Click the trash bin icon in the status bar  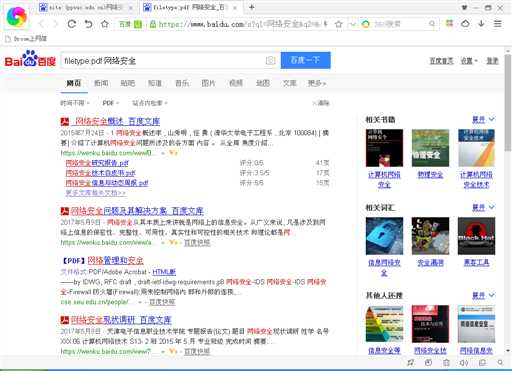tap(446, 362)
